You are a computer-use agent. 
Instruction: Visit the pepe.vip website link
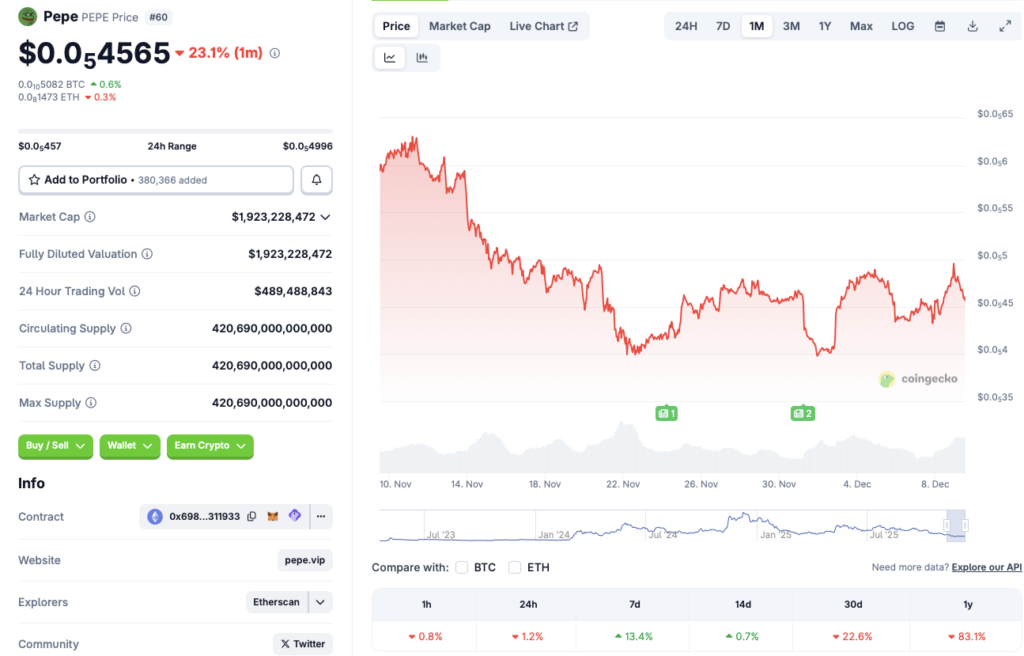coord(304,560)
